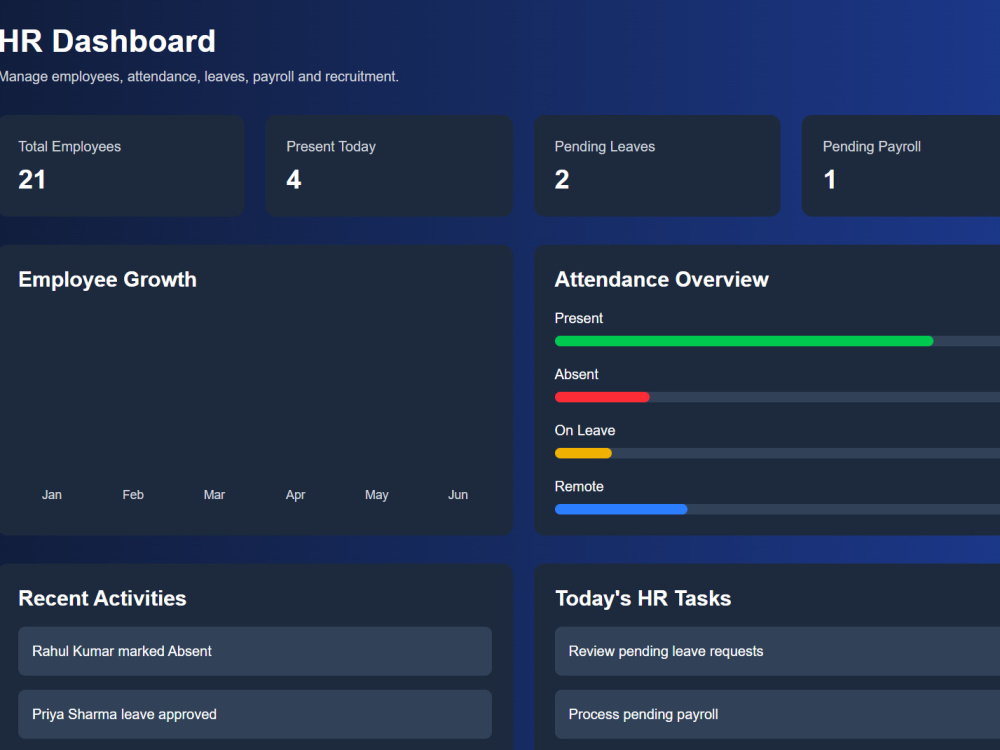Click the Present label in Attendance Overview
This screenshot has height=750, width=1000.
click(578, 318)
